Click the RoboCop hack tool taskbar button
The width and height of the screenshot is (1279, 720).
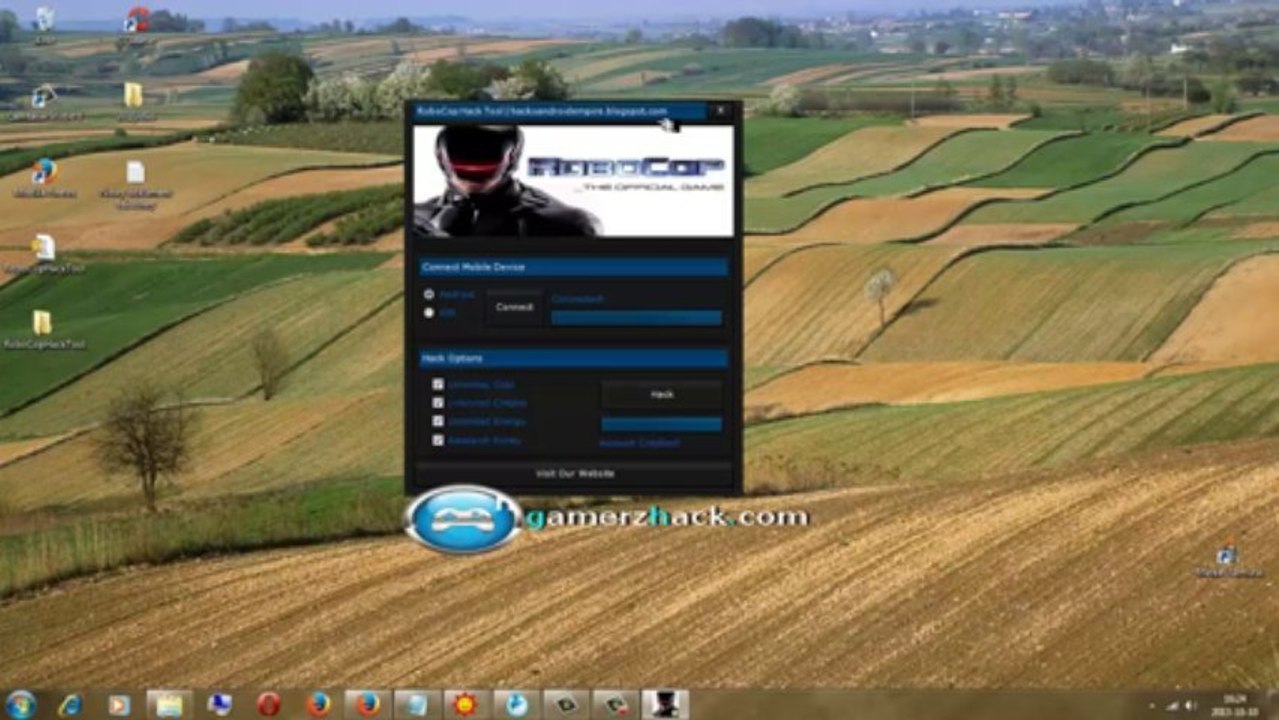coord(664,705)
